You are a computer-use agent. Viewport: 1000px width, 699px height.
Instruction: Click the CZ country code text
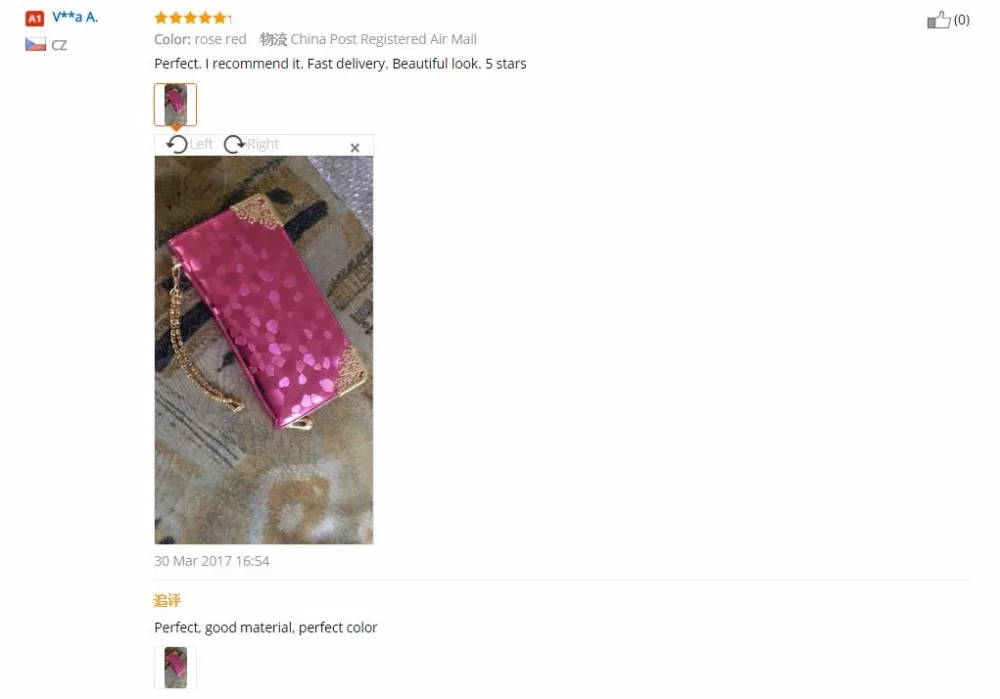59,45
